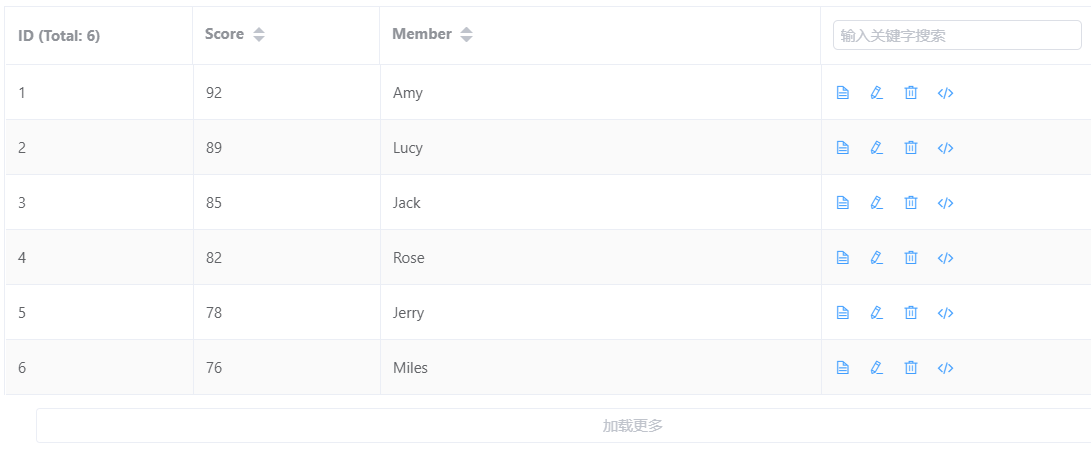
Task: Click the ID (Total: 6) column header
Action: pyautogui.click(x=59, y=36)
